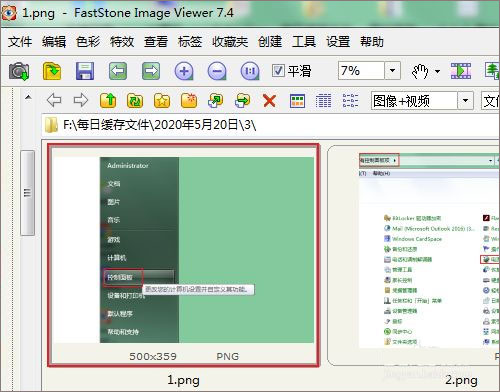The height and width of the screenshot is (392, 500).
Task: Open the 文件 menu
Action: [20, 42]
